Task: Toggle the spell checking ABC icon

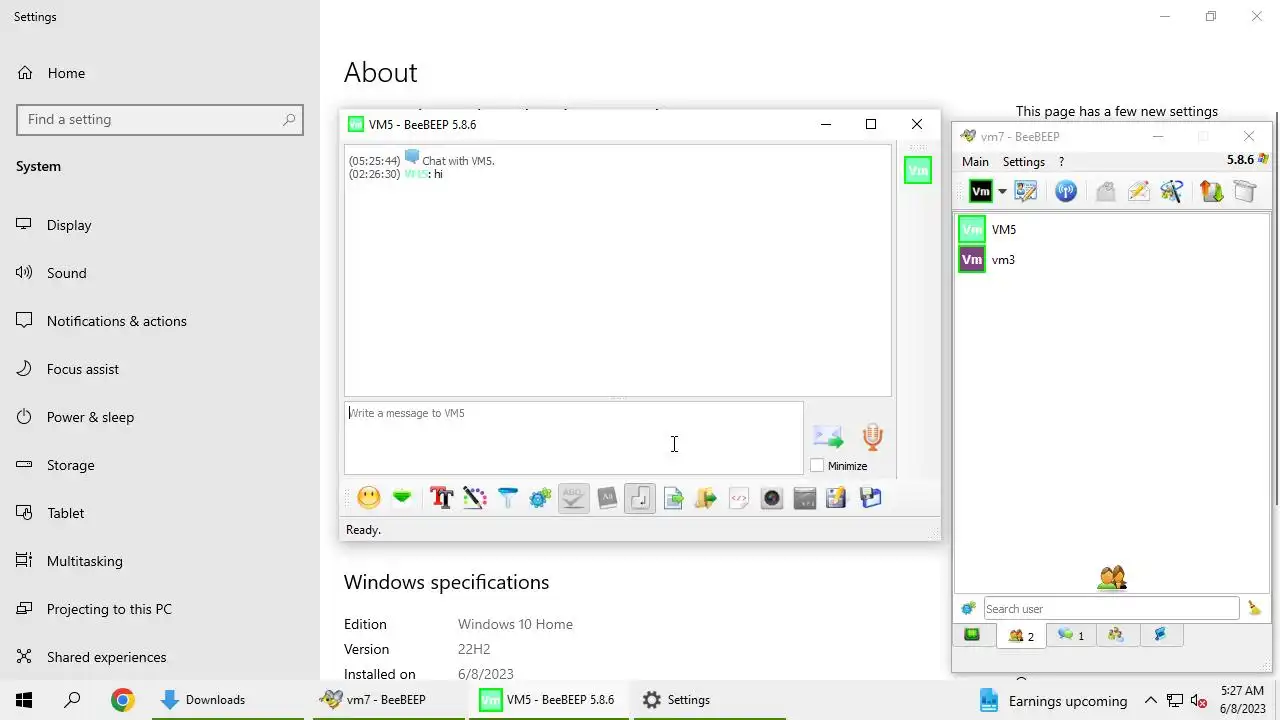Action: pyautogui.click(x=573, y=498)
